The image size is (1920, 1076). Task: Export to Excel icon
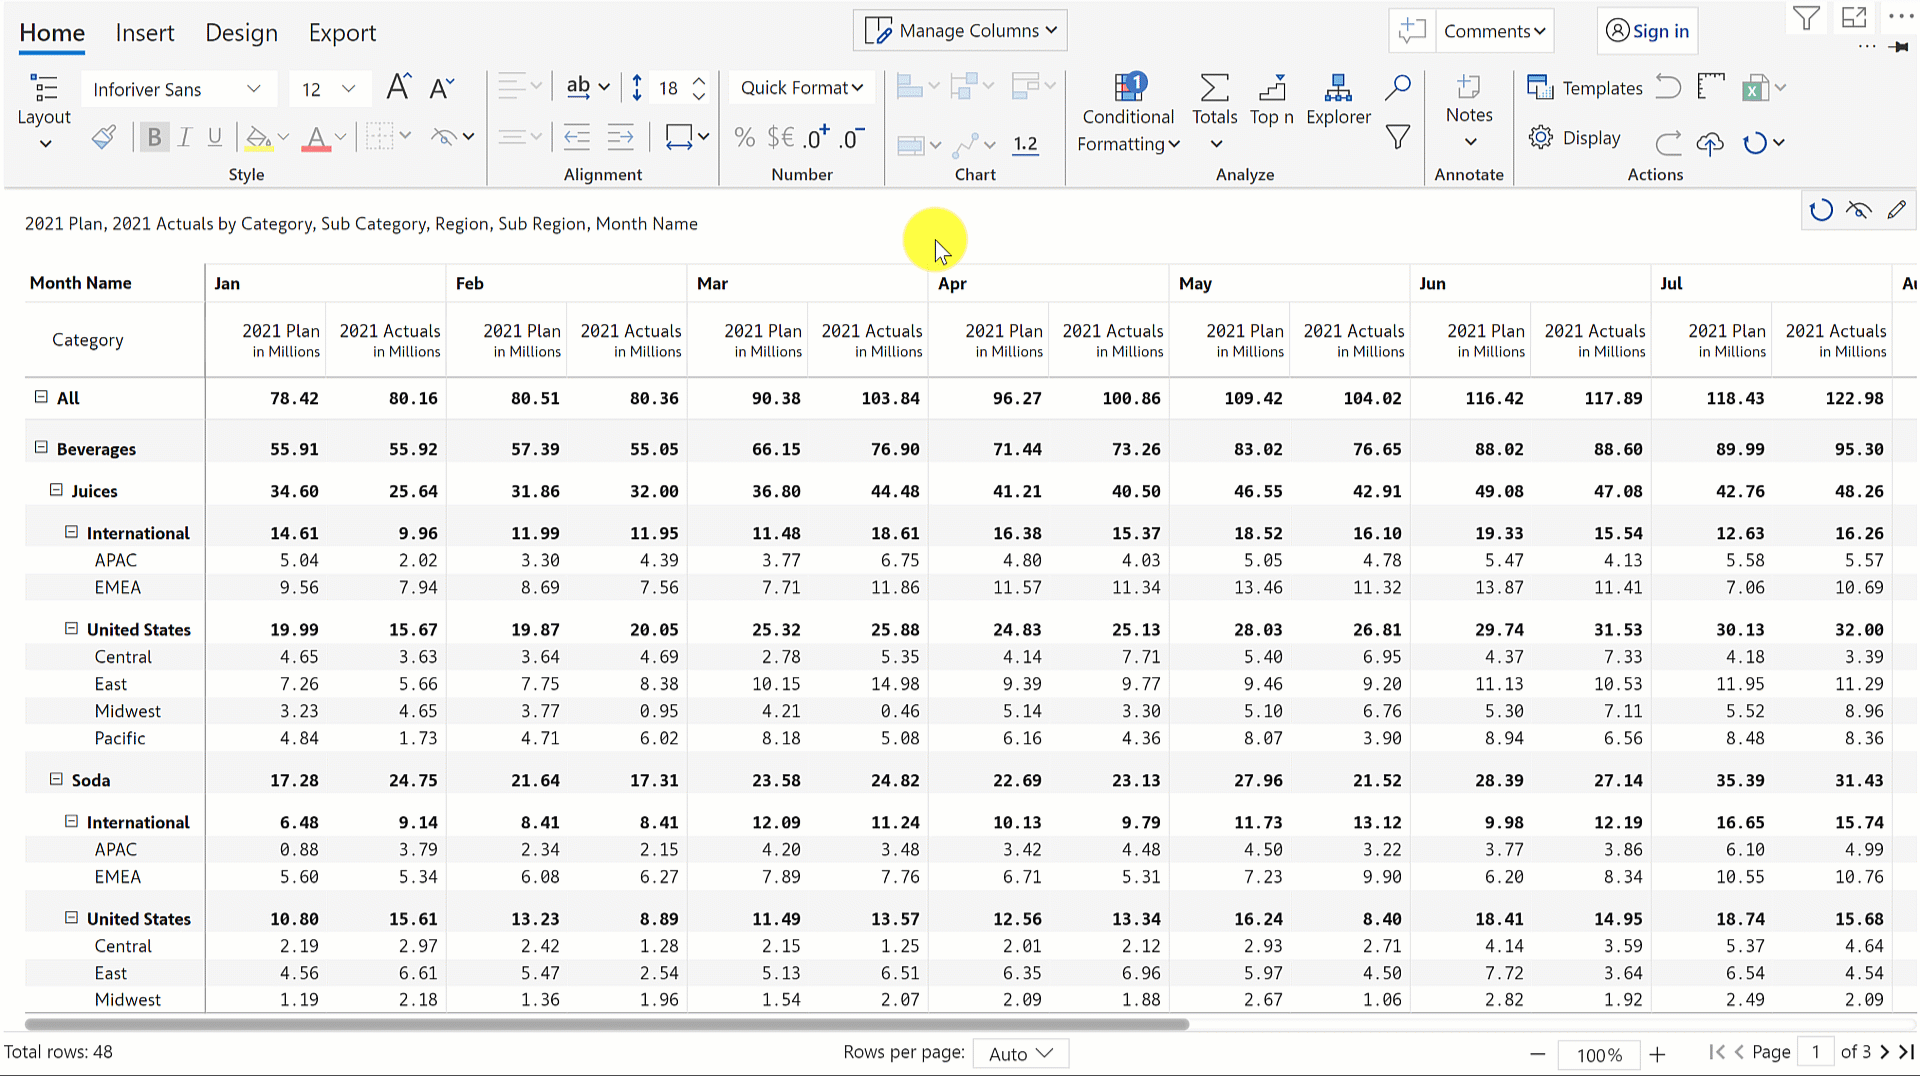coord(1756,88)
